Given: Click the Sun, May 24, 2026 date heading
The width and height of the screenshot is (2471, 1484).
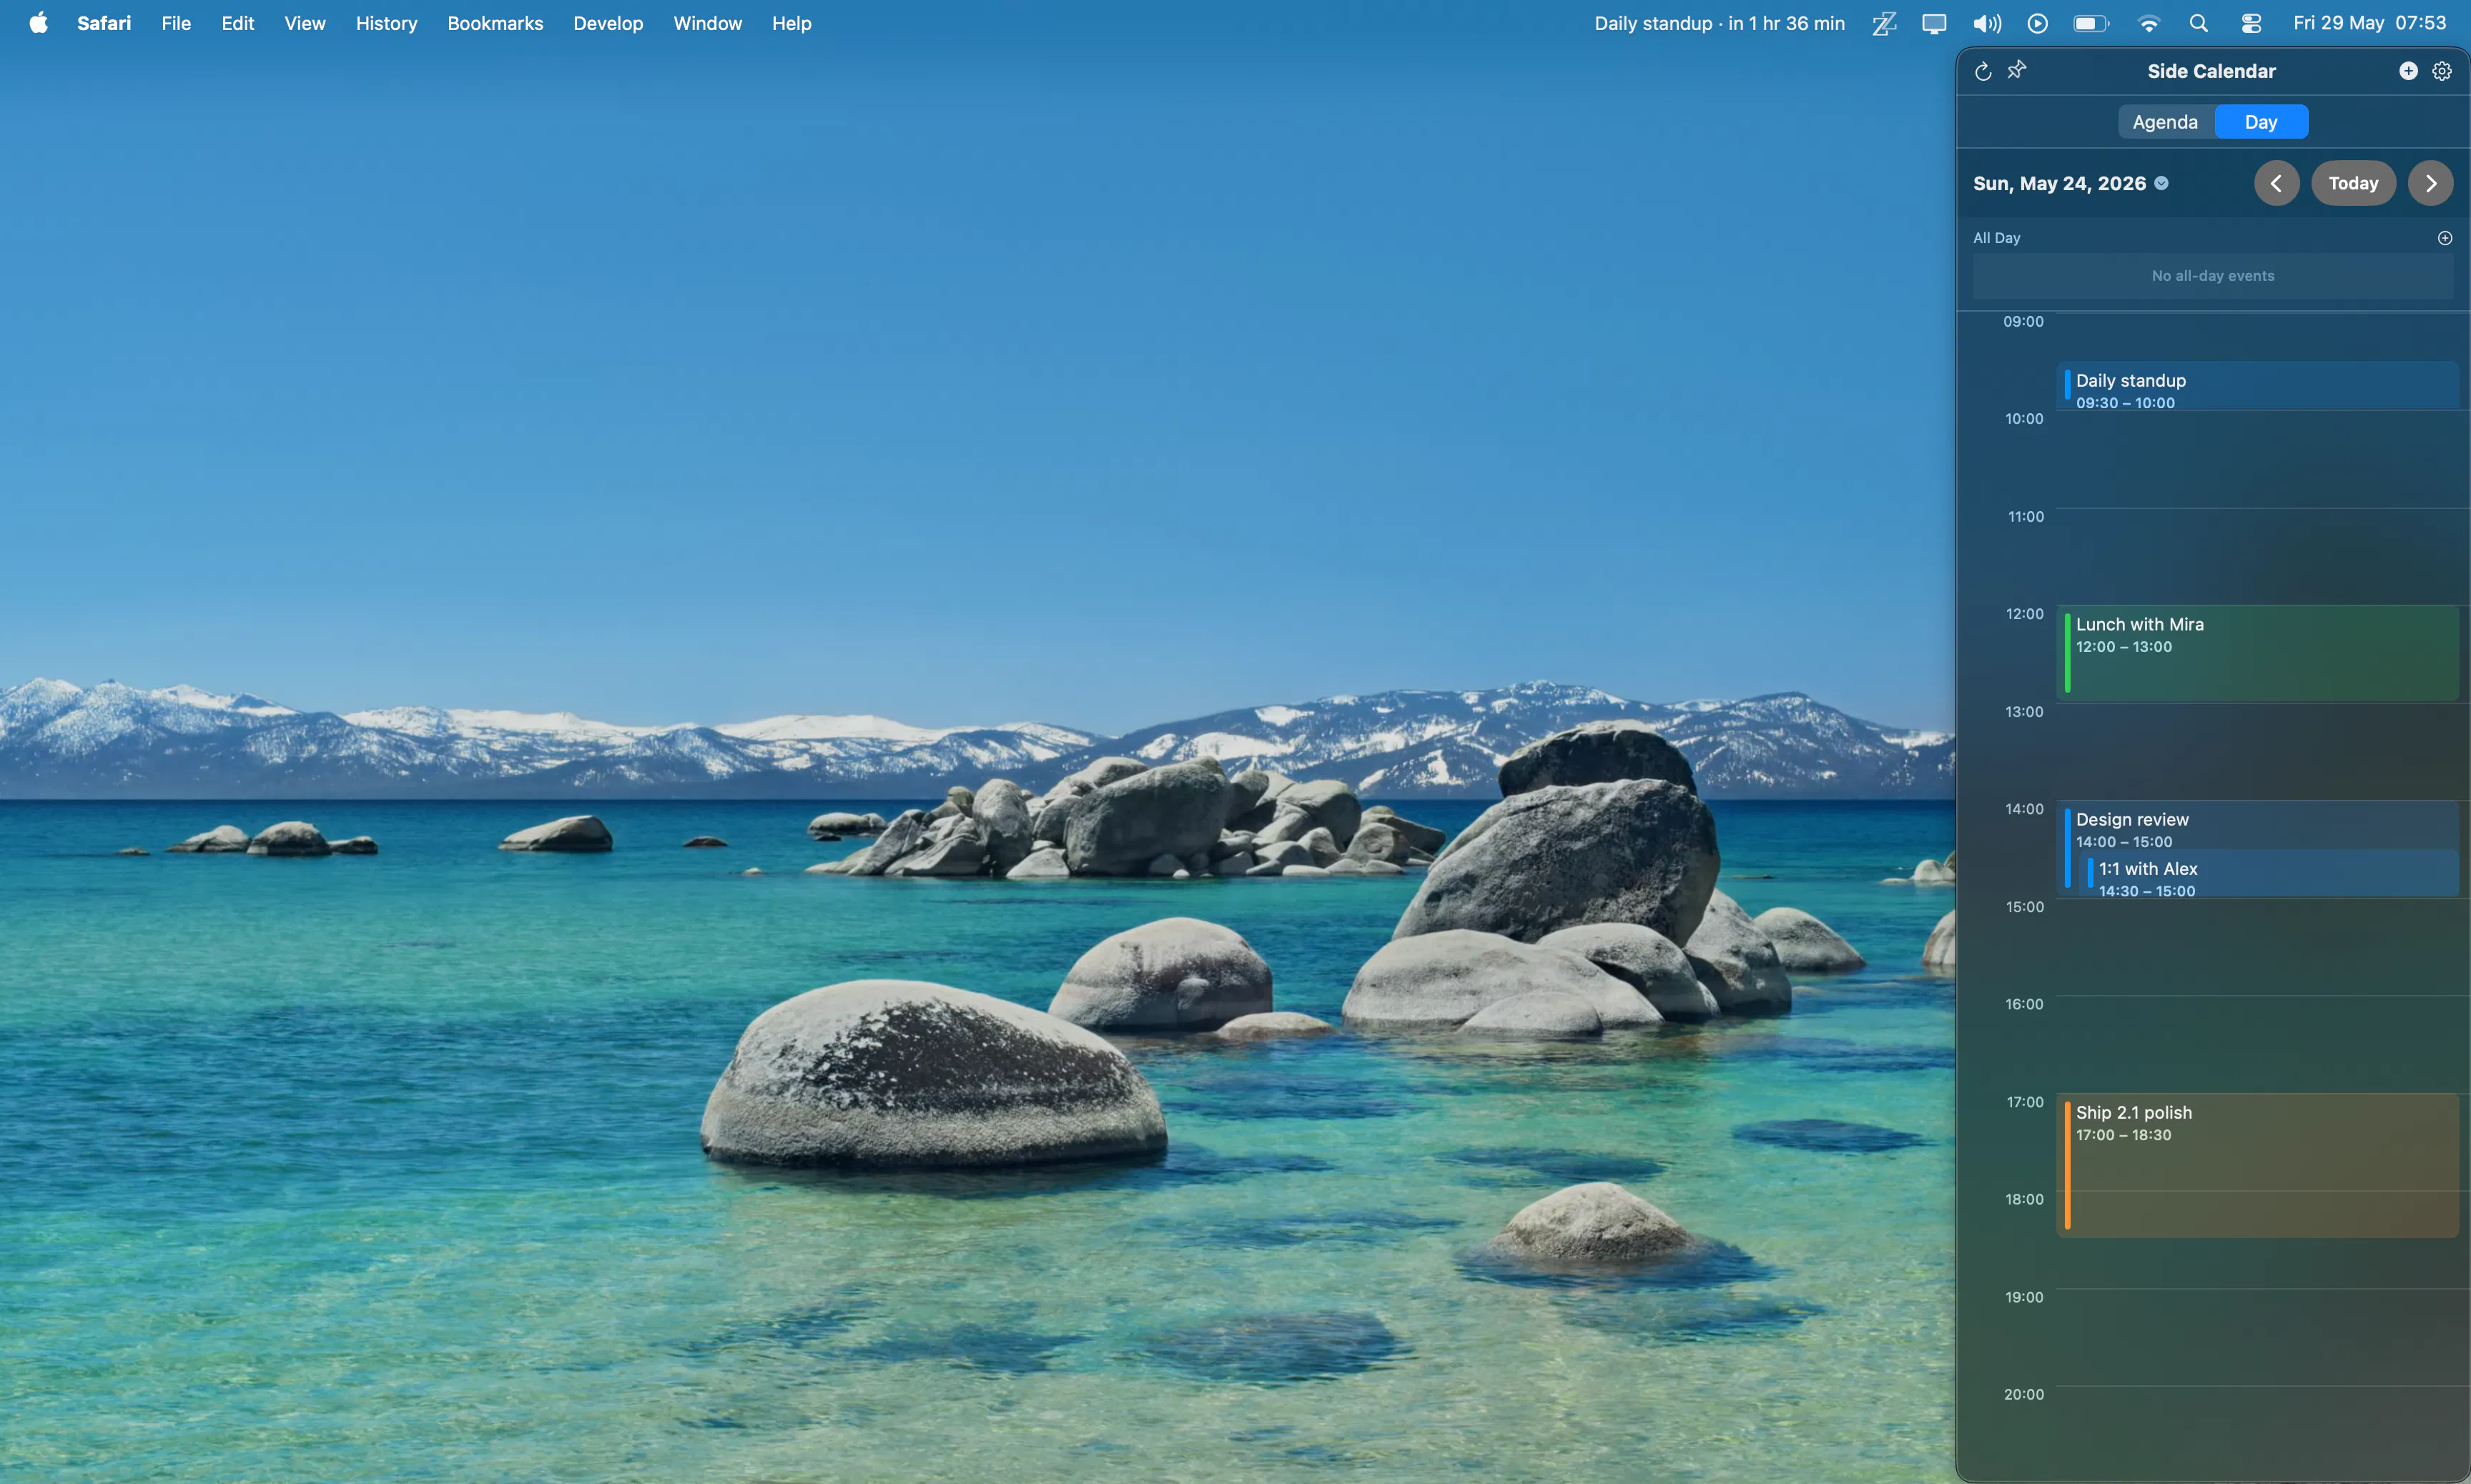Looking at the screenshot, I should 2059,183.
